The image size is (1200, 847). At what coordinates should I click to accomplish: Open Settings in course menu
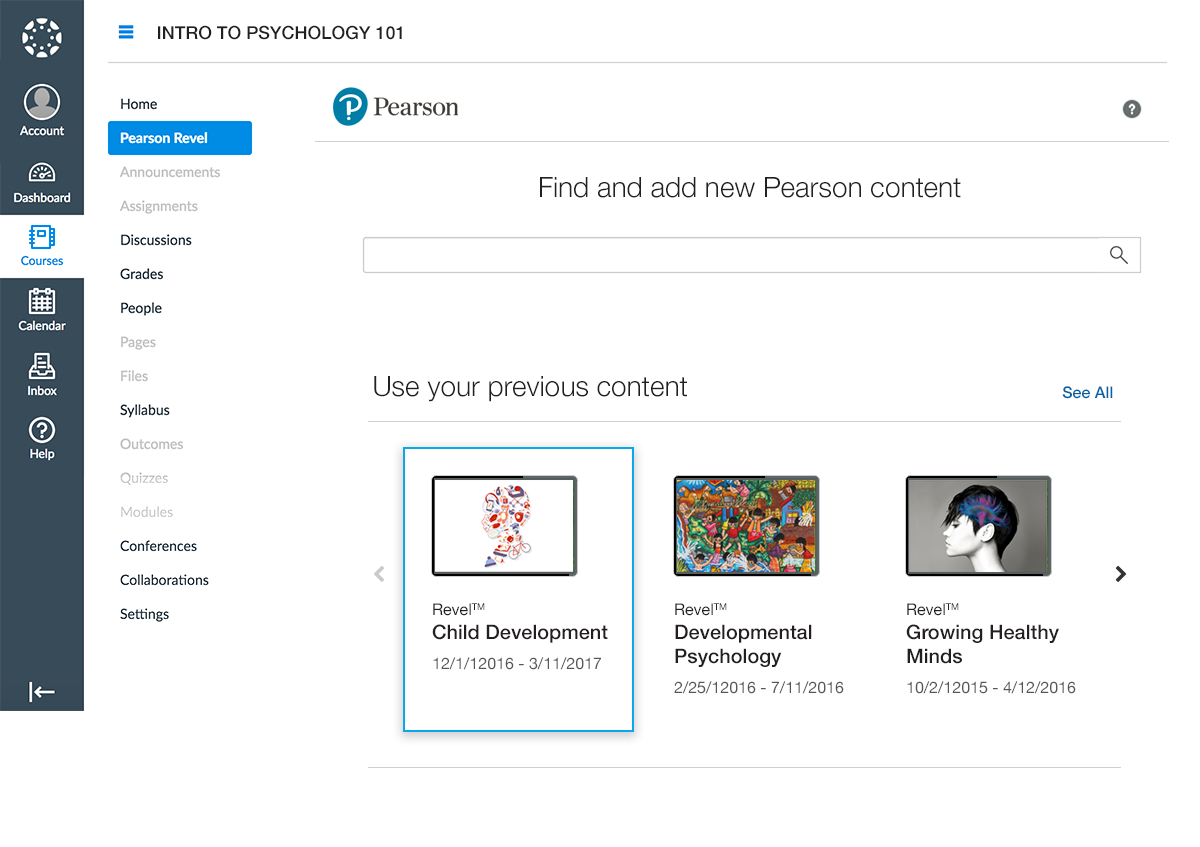coord(145,614)
